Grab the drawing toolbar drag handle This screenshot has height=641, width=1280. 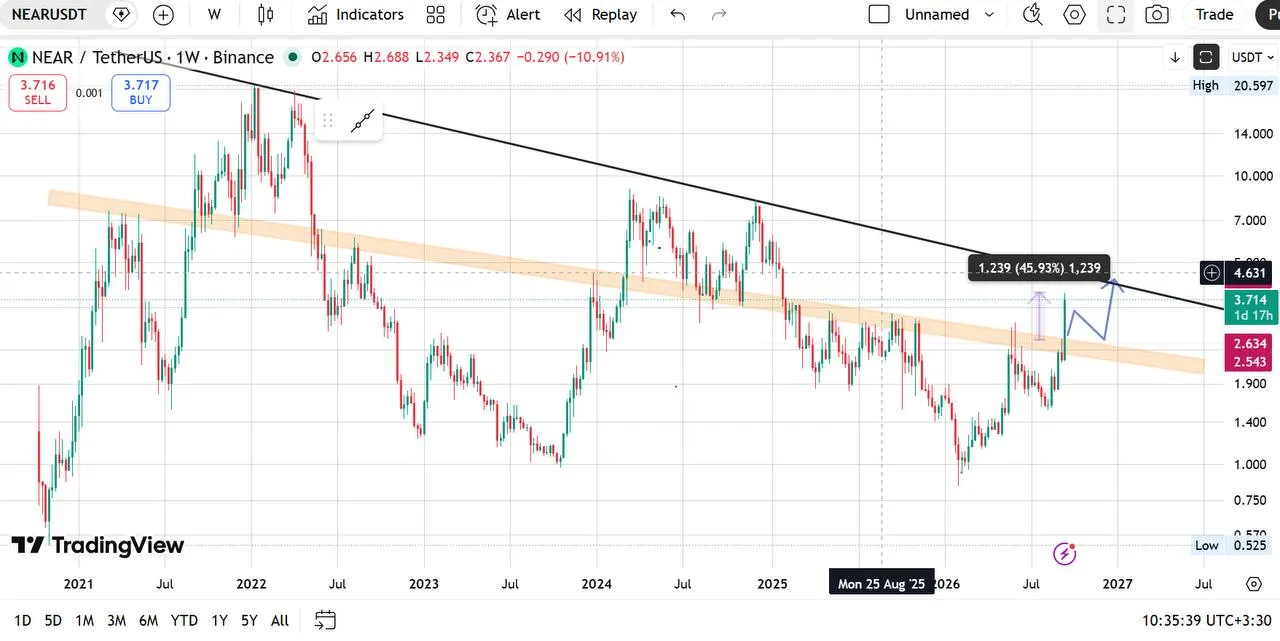327,121
